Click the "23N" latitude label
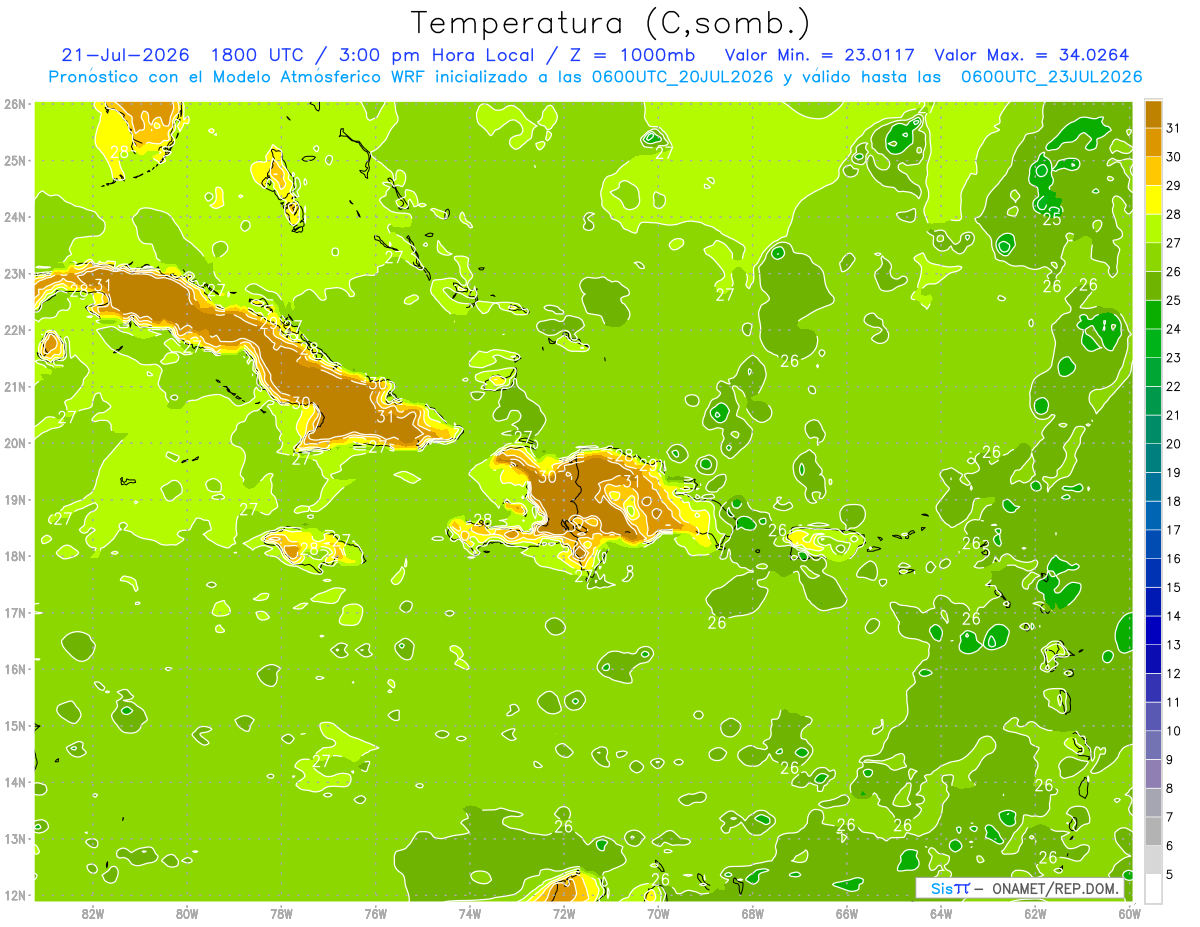This screenshot has height=927, width=1200. 15,273
